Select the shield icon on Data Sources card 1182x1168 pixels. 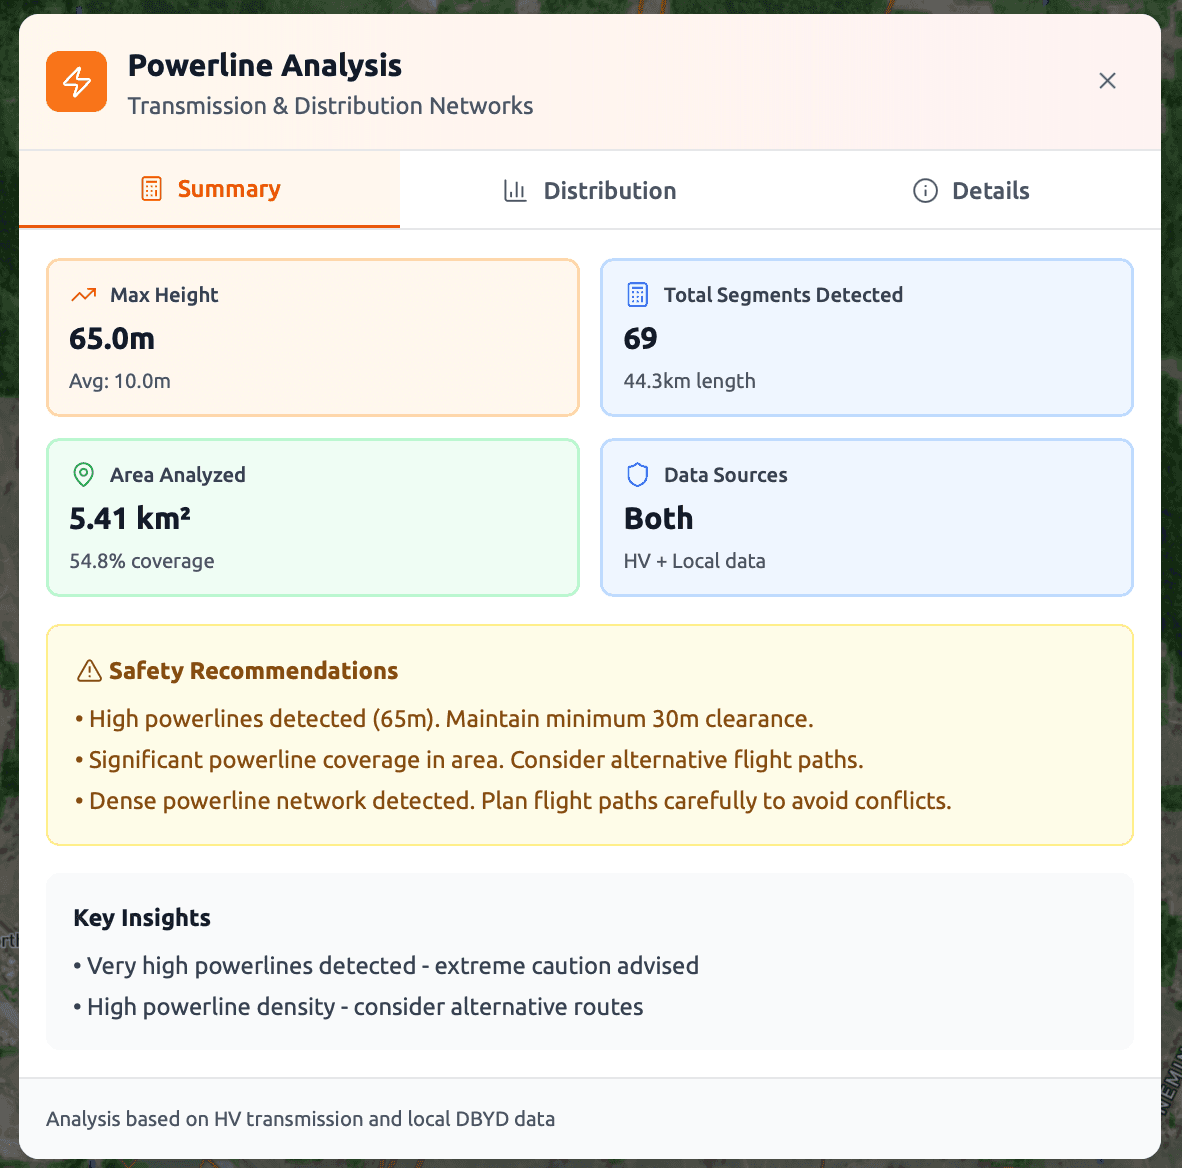[638, 474]
